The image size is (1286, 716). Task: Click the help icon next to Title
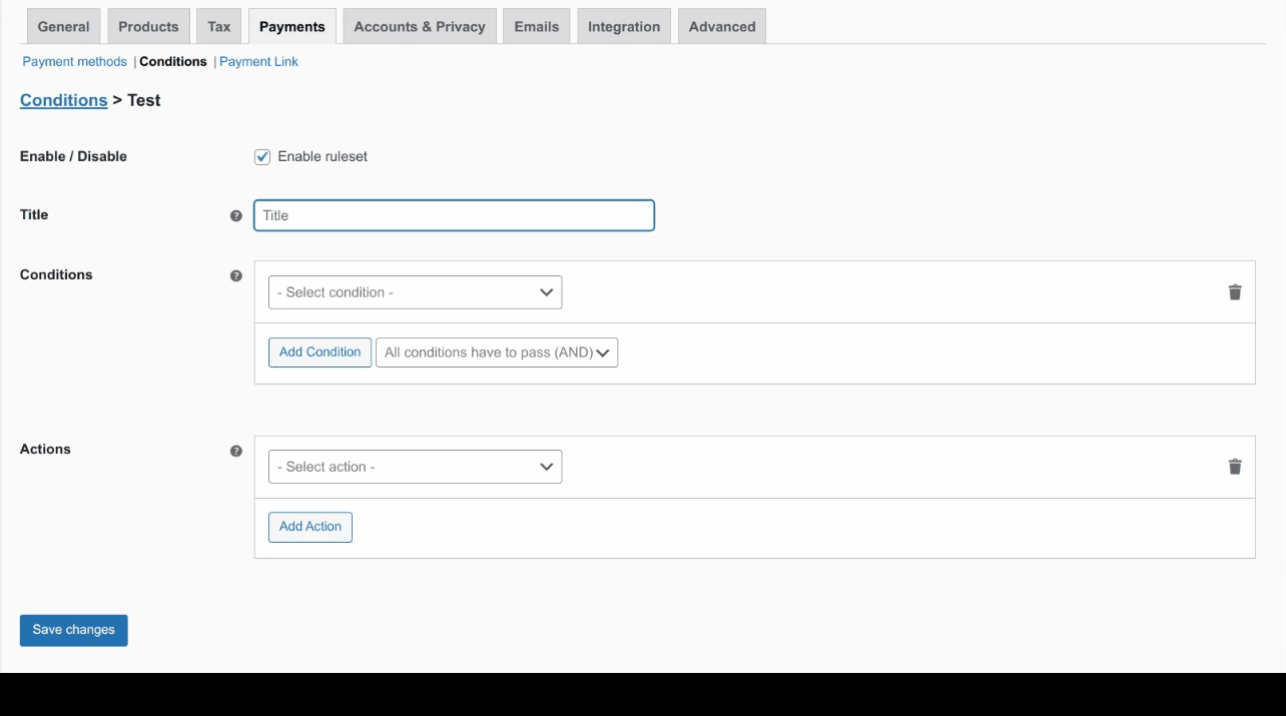[x=236, y=216]
